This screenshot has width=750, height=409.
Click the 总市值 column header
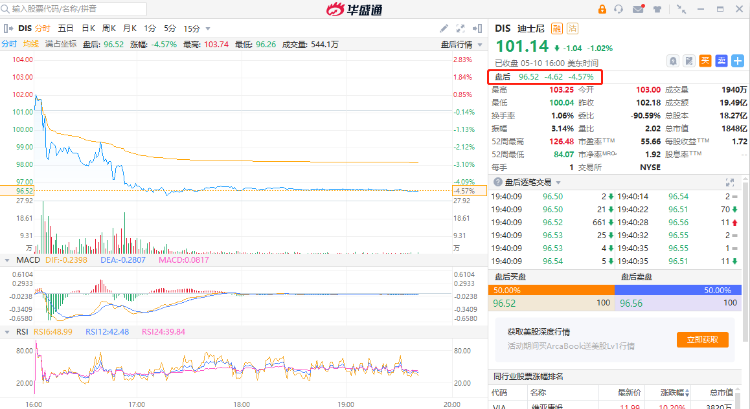click(x=721, y=393)
